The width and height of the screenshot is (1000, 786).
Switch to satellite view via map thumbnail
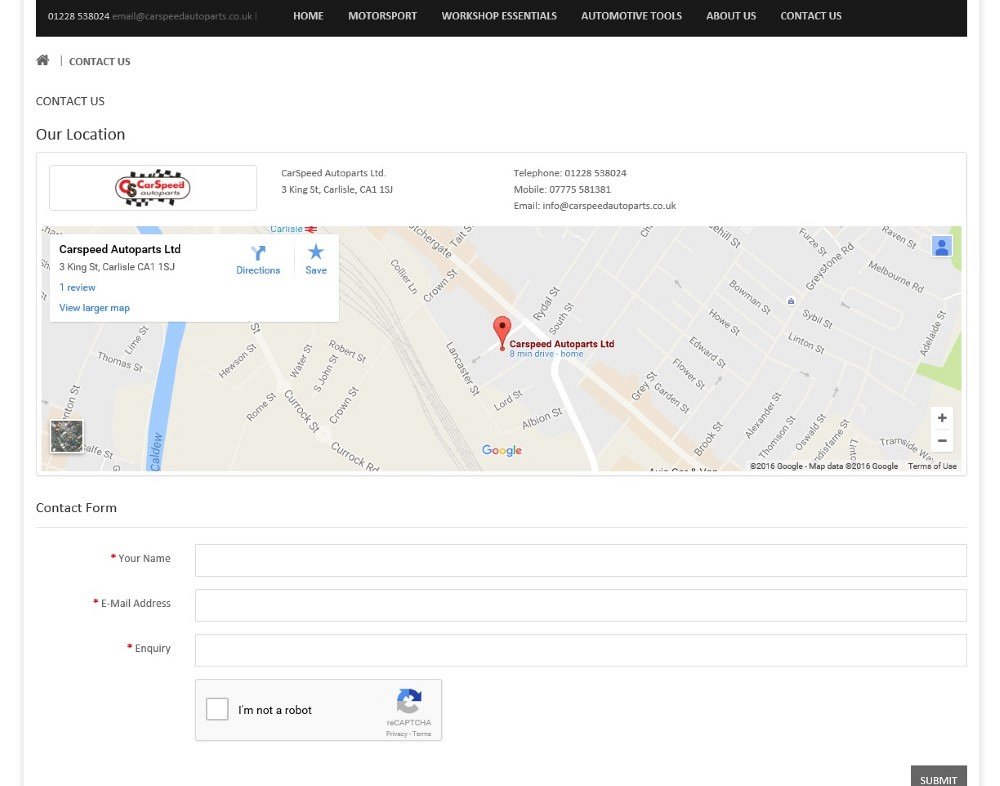[x=66, y=436]
